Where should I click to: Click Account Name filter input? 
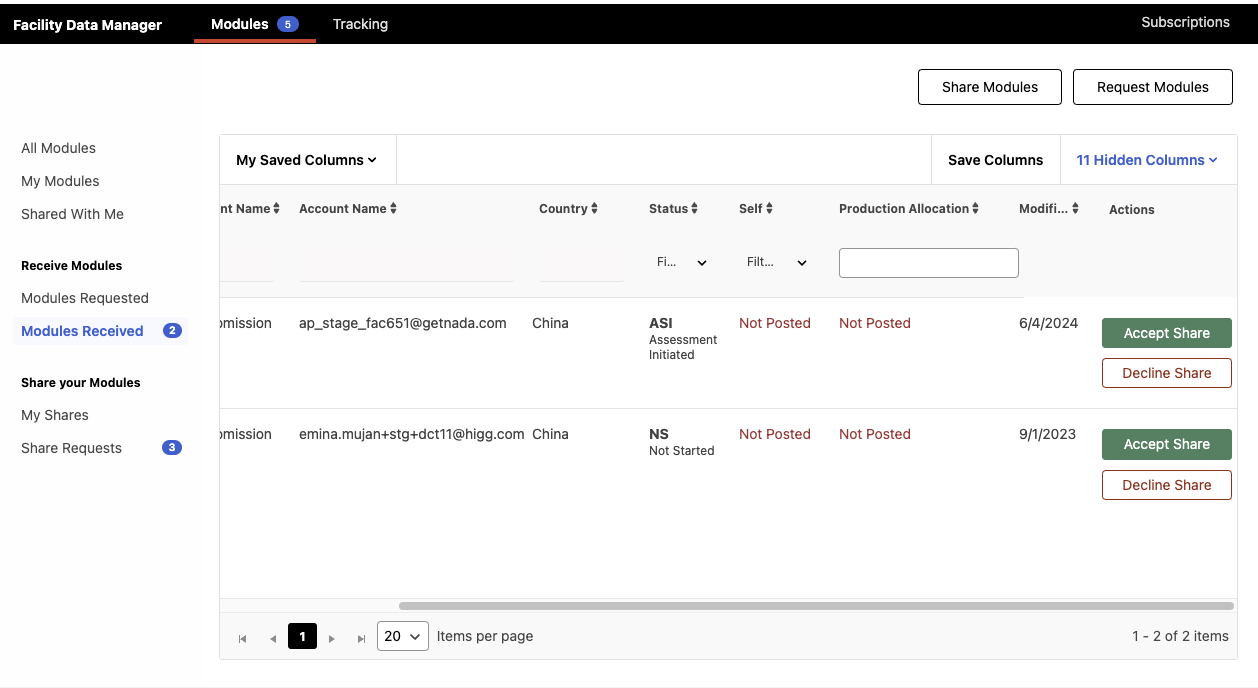407,265
